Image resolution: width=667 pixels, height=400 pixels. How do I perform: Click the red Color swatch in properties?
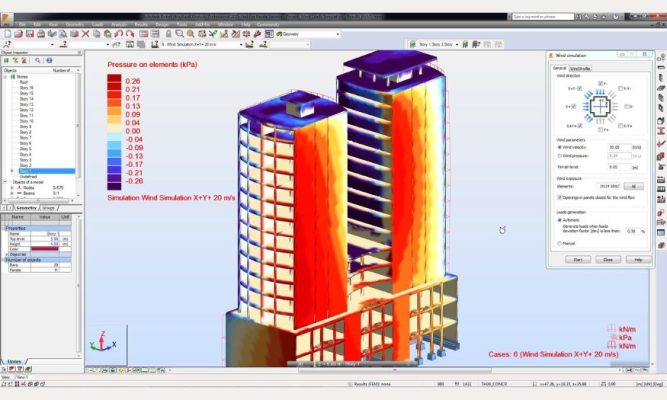44,248
